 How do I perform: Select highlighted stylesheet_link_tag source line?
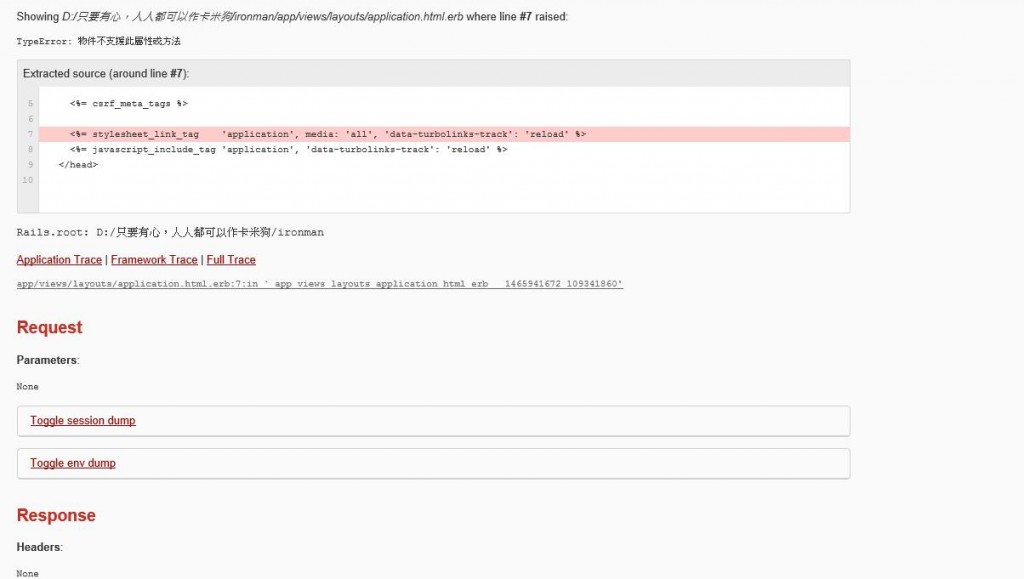[x=444, y=134]
